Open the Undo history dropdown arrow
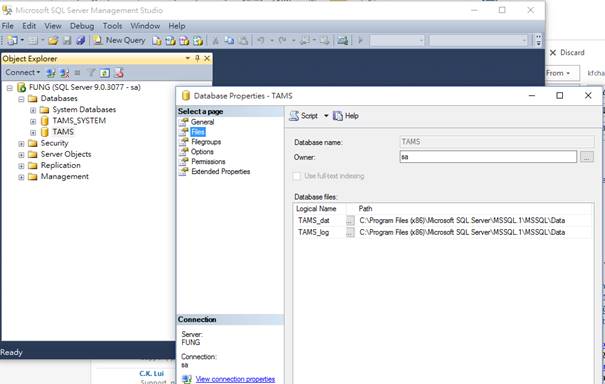This screenshot has height=384, width=605. tap(272, 40)
